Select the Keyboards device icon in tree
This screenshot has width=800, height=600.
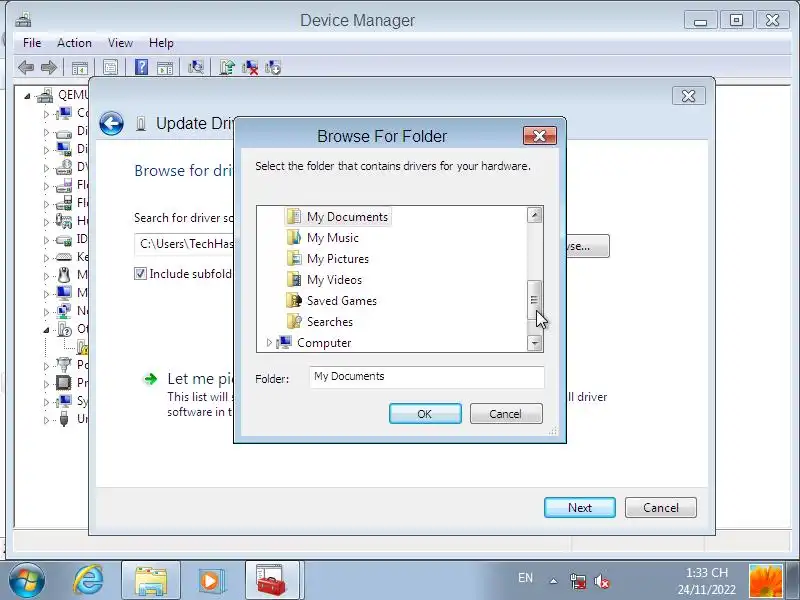click(64, 257)
